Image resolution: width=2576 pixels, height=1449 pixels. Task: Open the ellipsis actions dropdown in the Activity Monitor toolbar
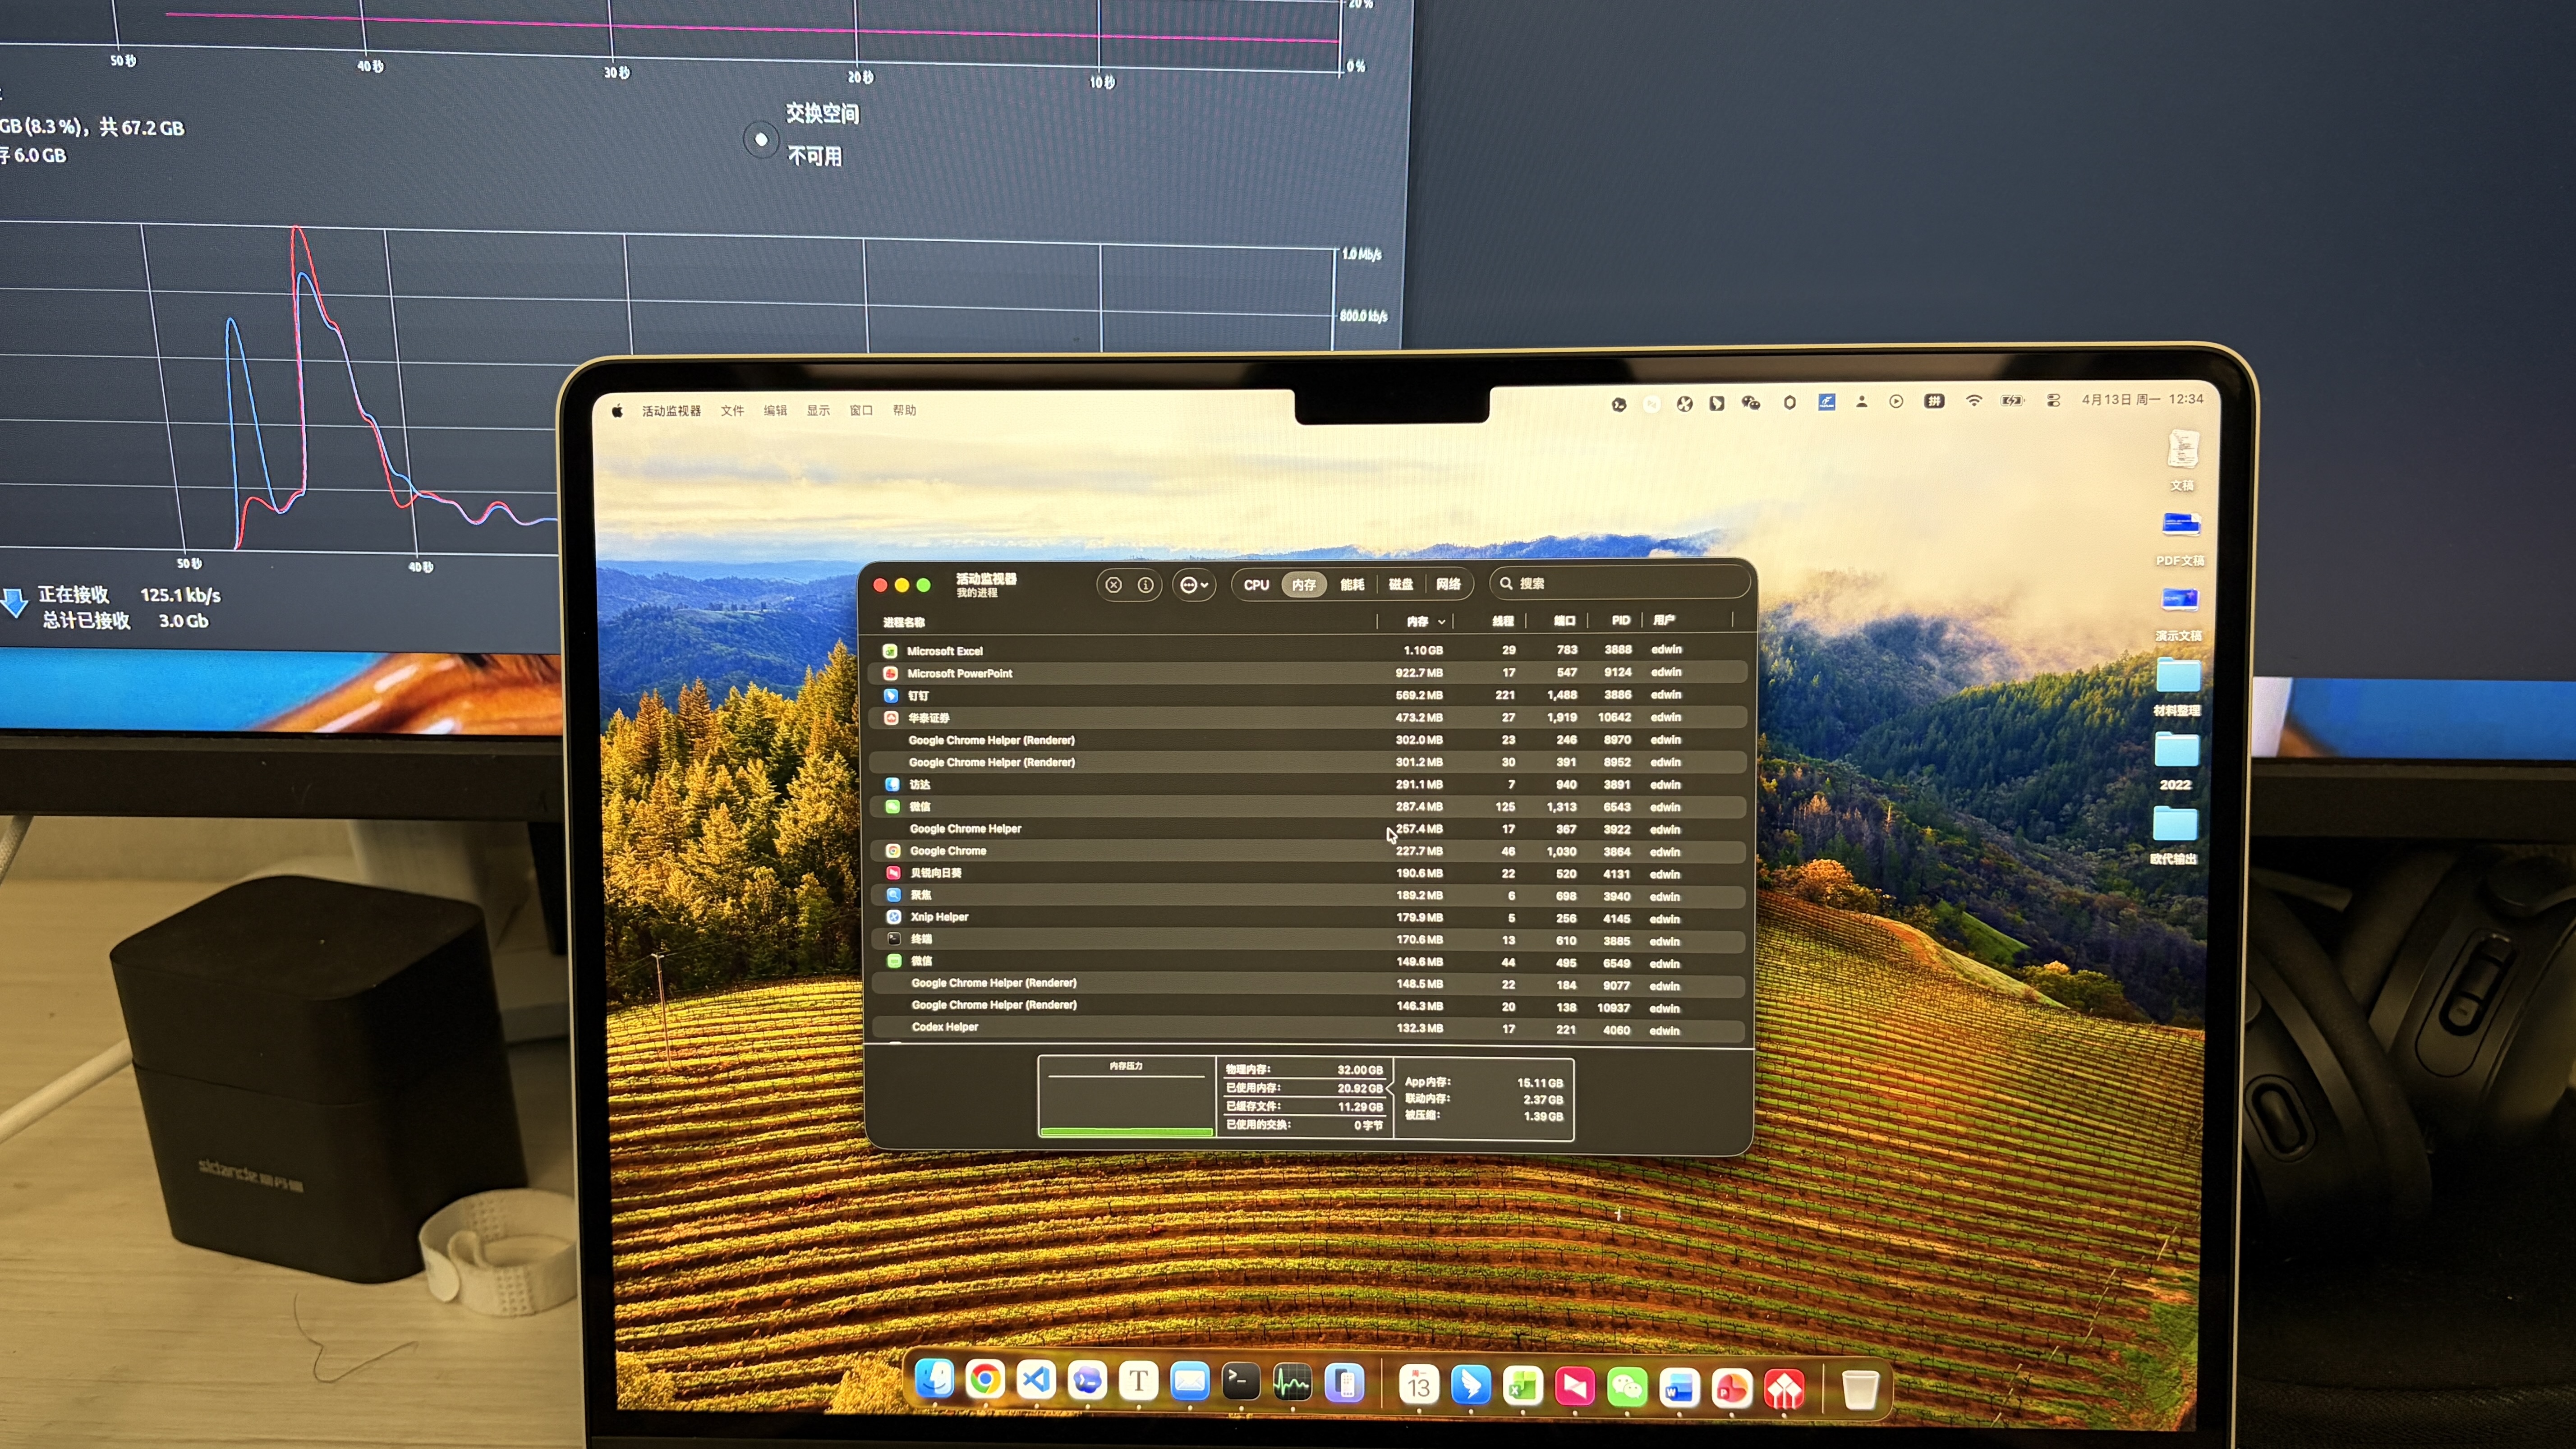[1194, 585]
